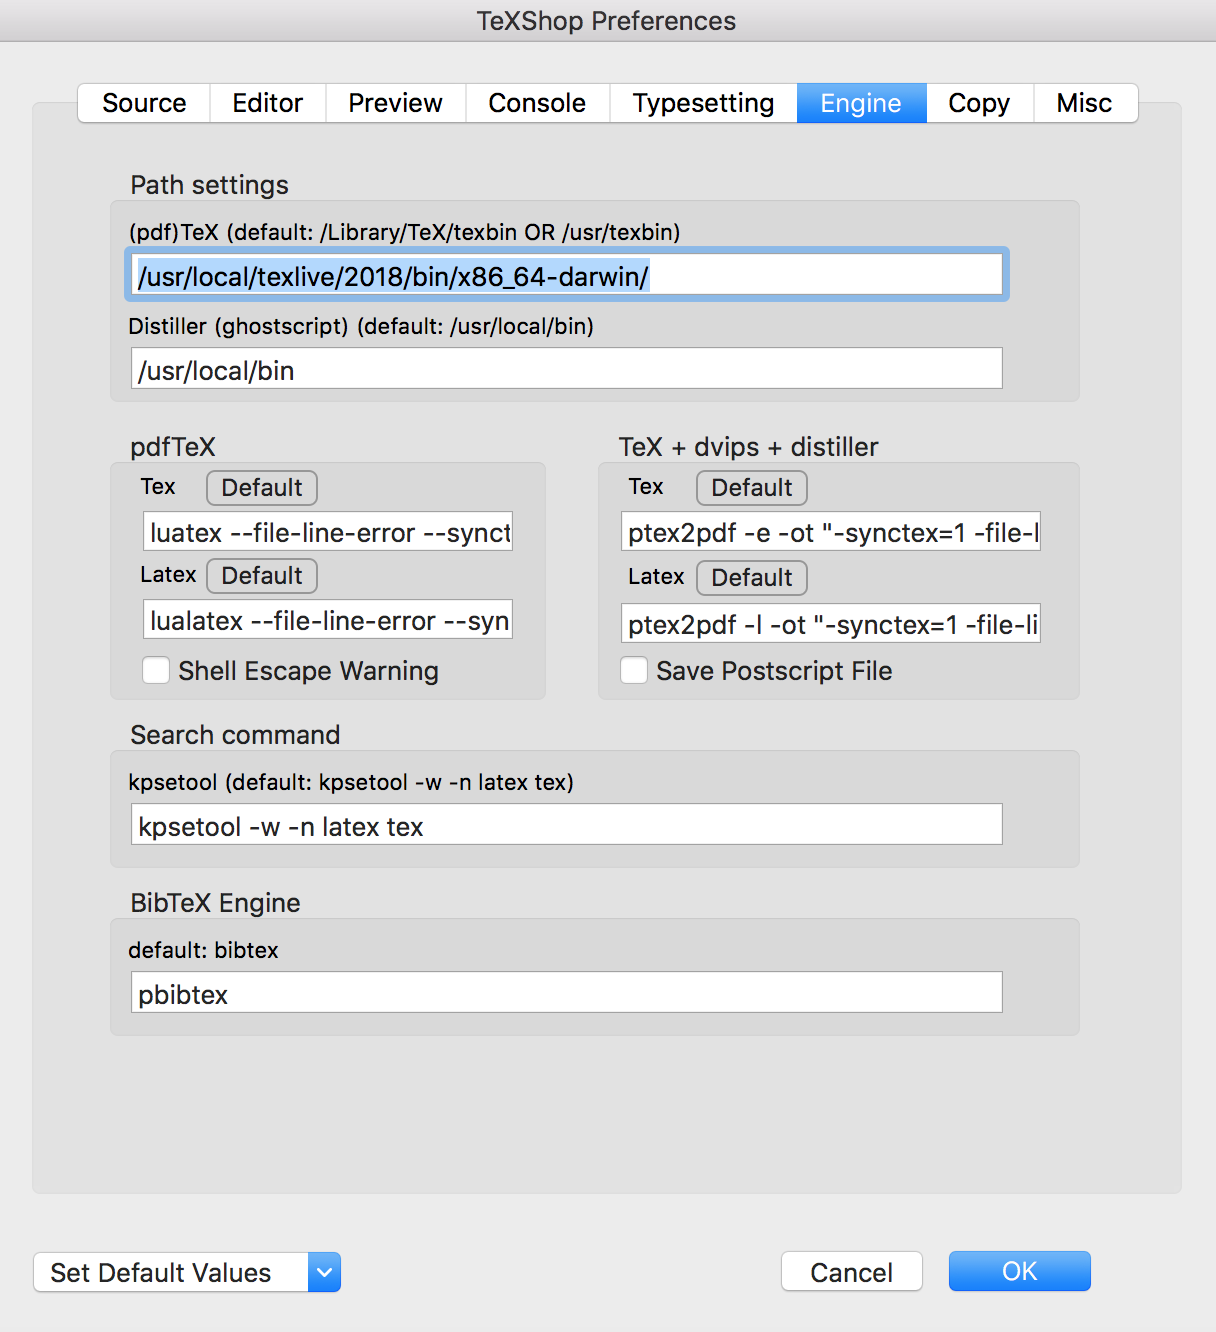This screenshot has width=1216, height=1332.
Task: Open the Misc tab
Action: click(1084, 103)
